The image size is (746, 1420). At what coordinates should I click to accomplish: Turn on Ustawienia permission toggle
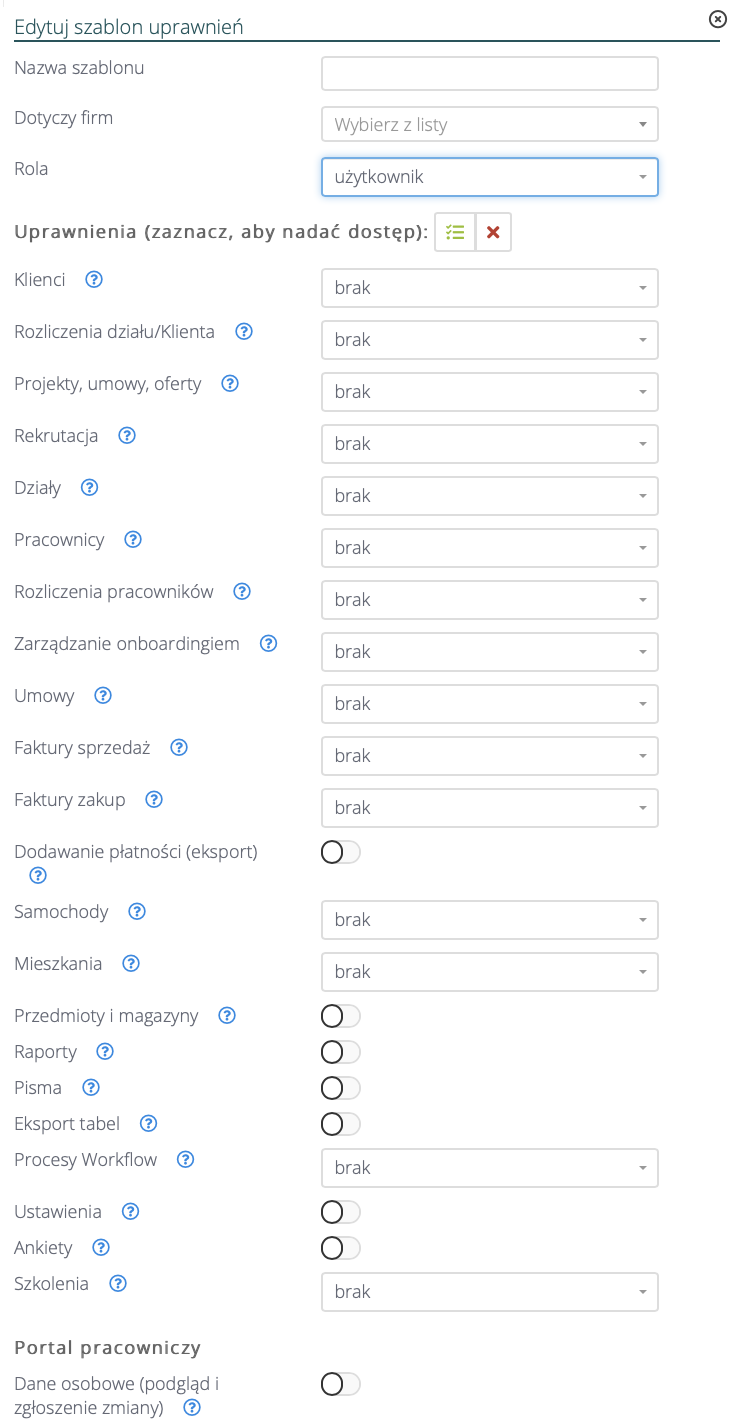tap(340, 1212)
